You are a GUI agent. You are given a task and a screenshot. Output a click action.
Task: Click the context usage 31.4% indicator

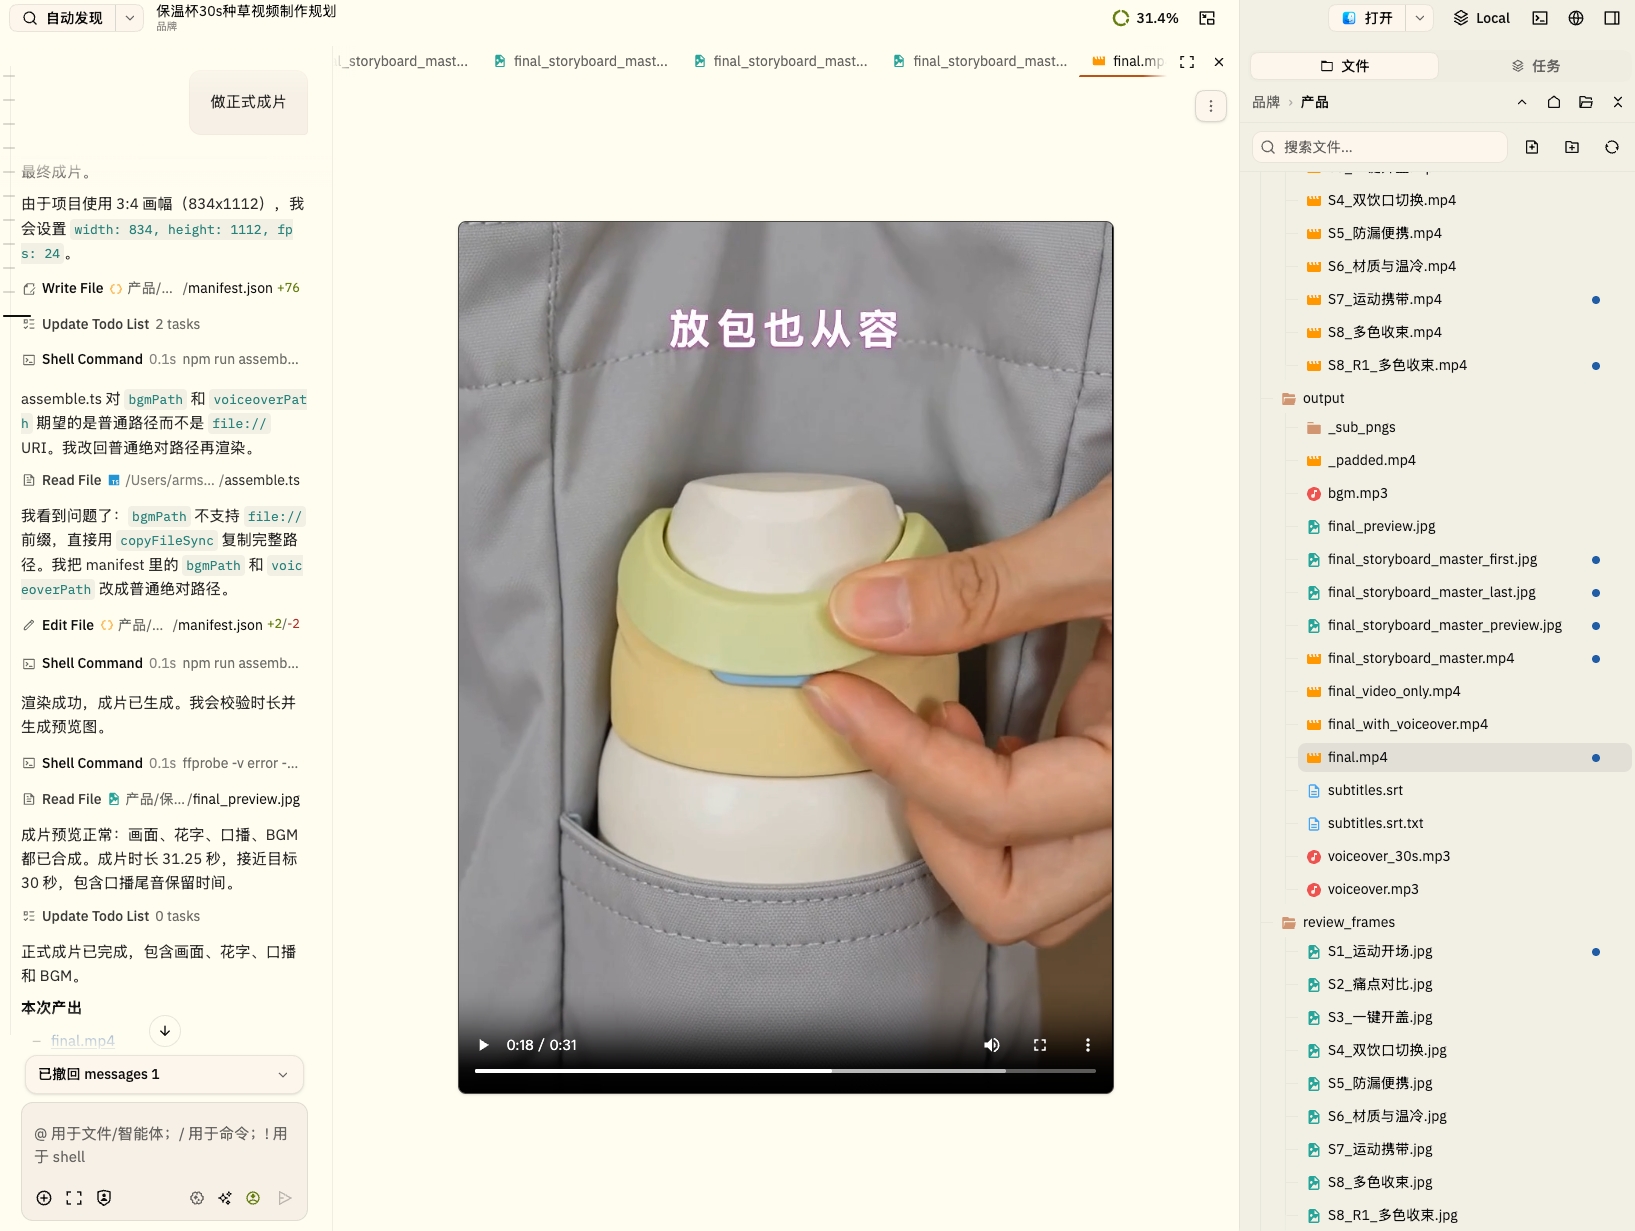[x=1146, y=18]
